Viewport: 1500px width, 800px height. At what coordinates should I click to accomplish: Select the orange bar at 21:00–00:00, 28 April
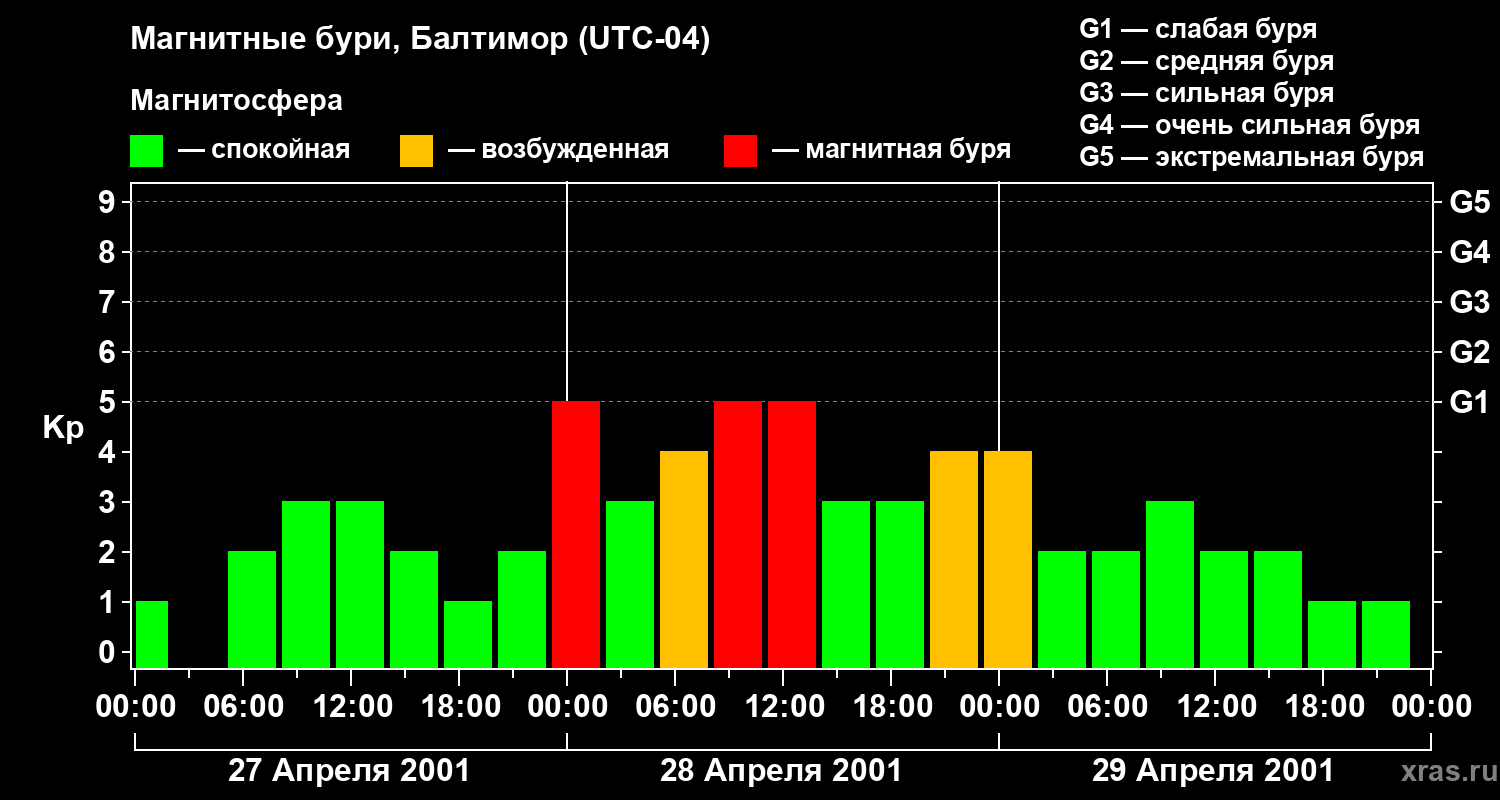(x=954, y=560)
